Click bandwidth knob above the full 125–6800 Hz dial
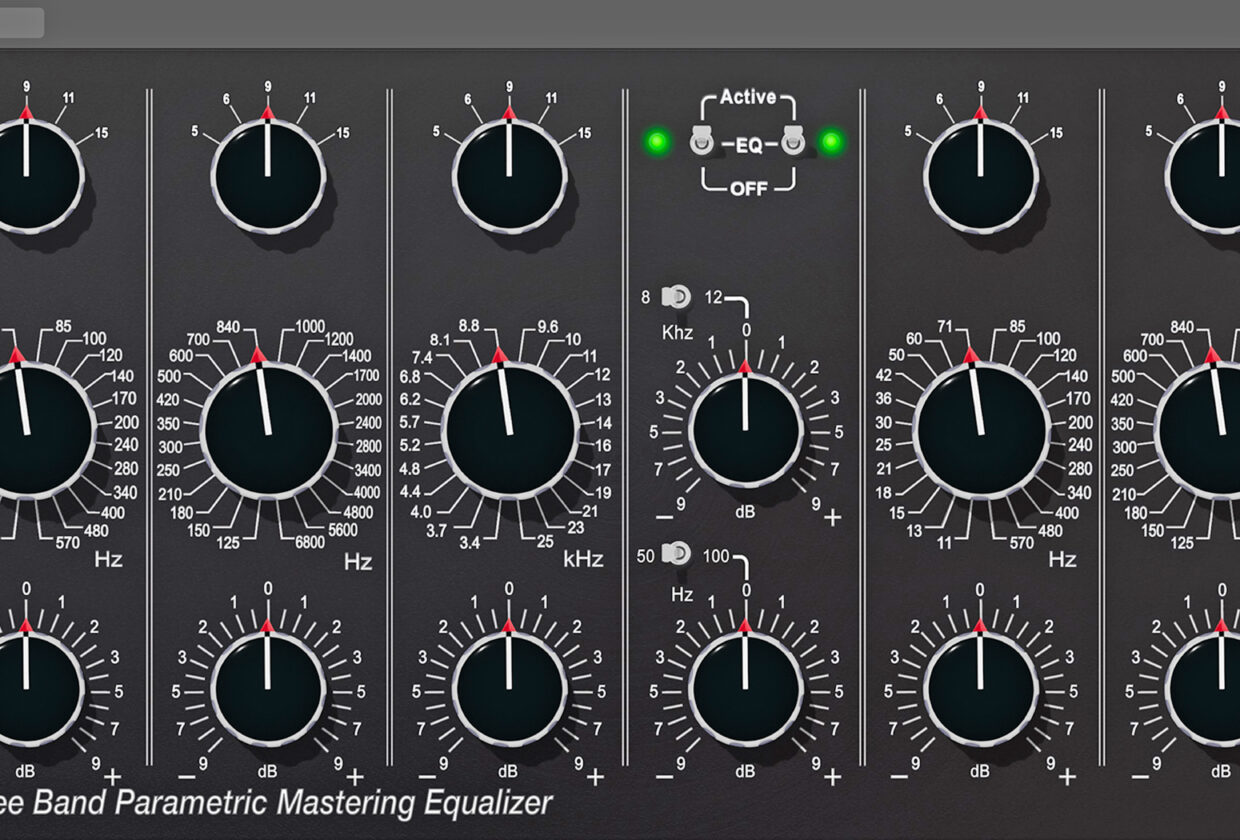Screen dimensions: 1240x840 [267, 177]
